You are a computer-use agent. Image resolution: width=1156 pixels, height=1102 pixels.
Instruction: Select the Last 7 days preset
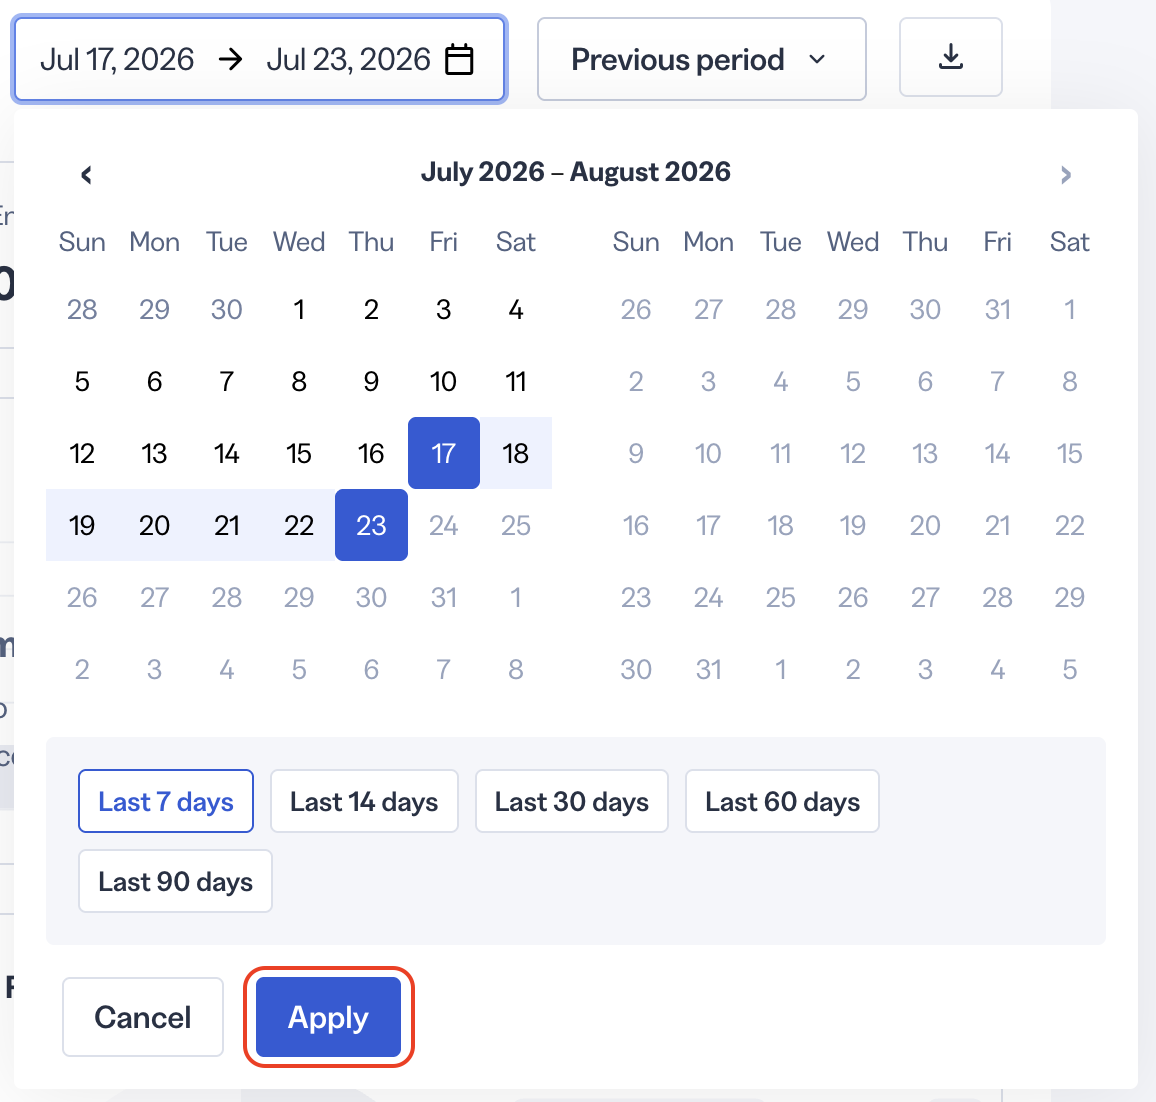click(166, 801)
